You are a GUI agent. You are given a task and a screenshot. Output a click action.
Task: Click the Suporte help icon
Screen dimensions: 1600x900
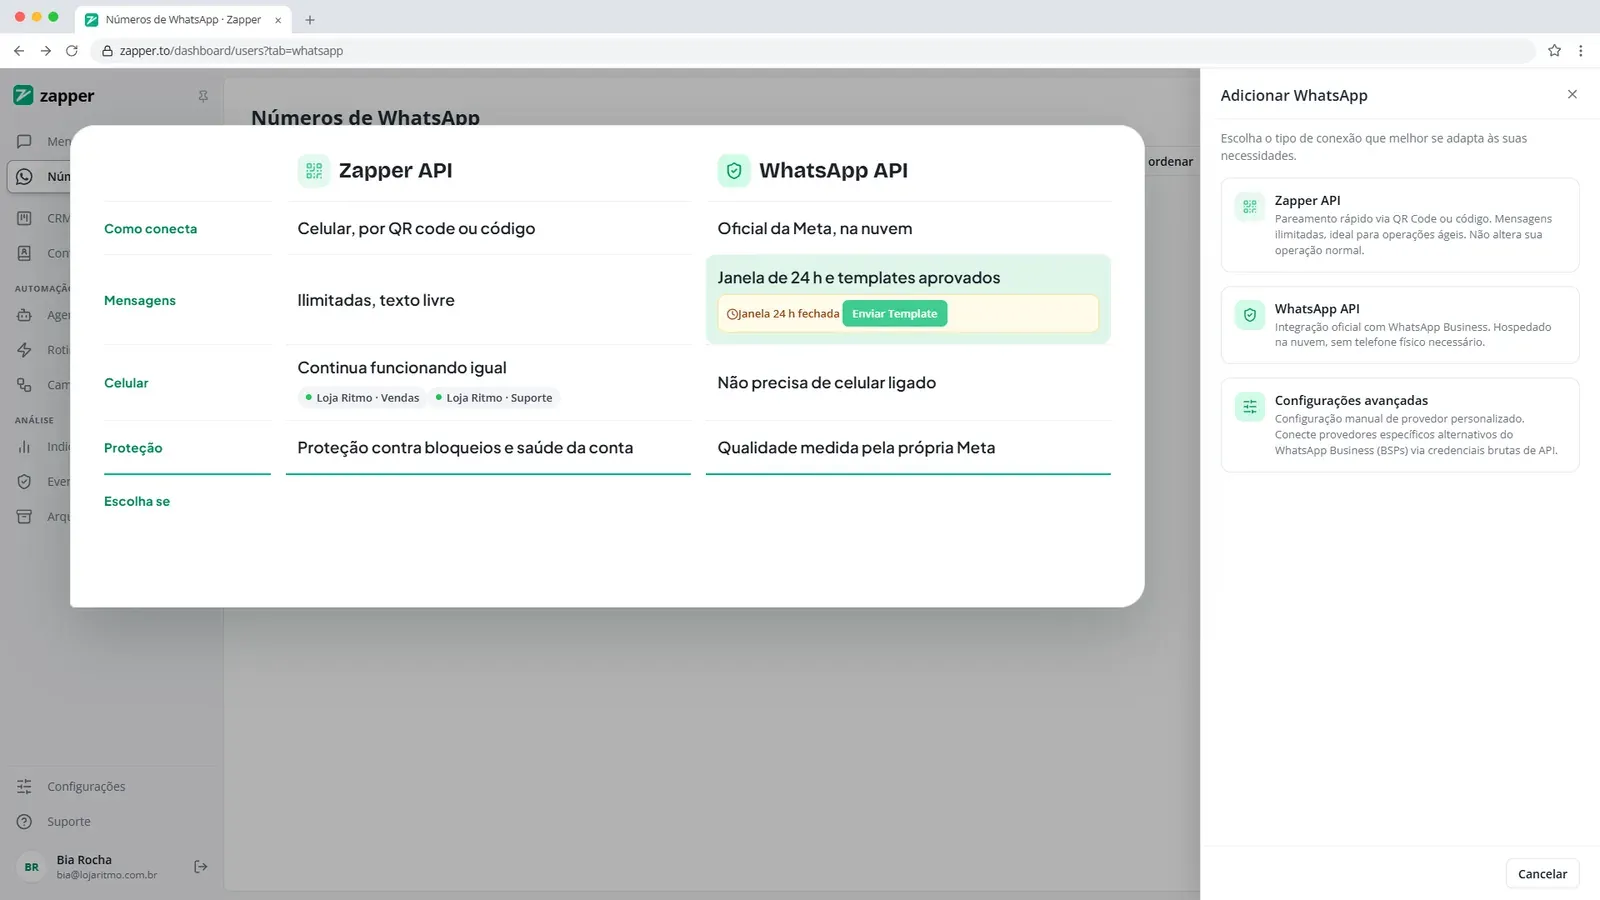(24, 822)
